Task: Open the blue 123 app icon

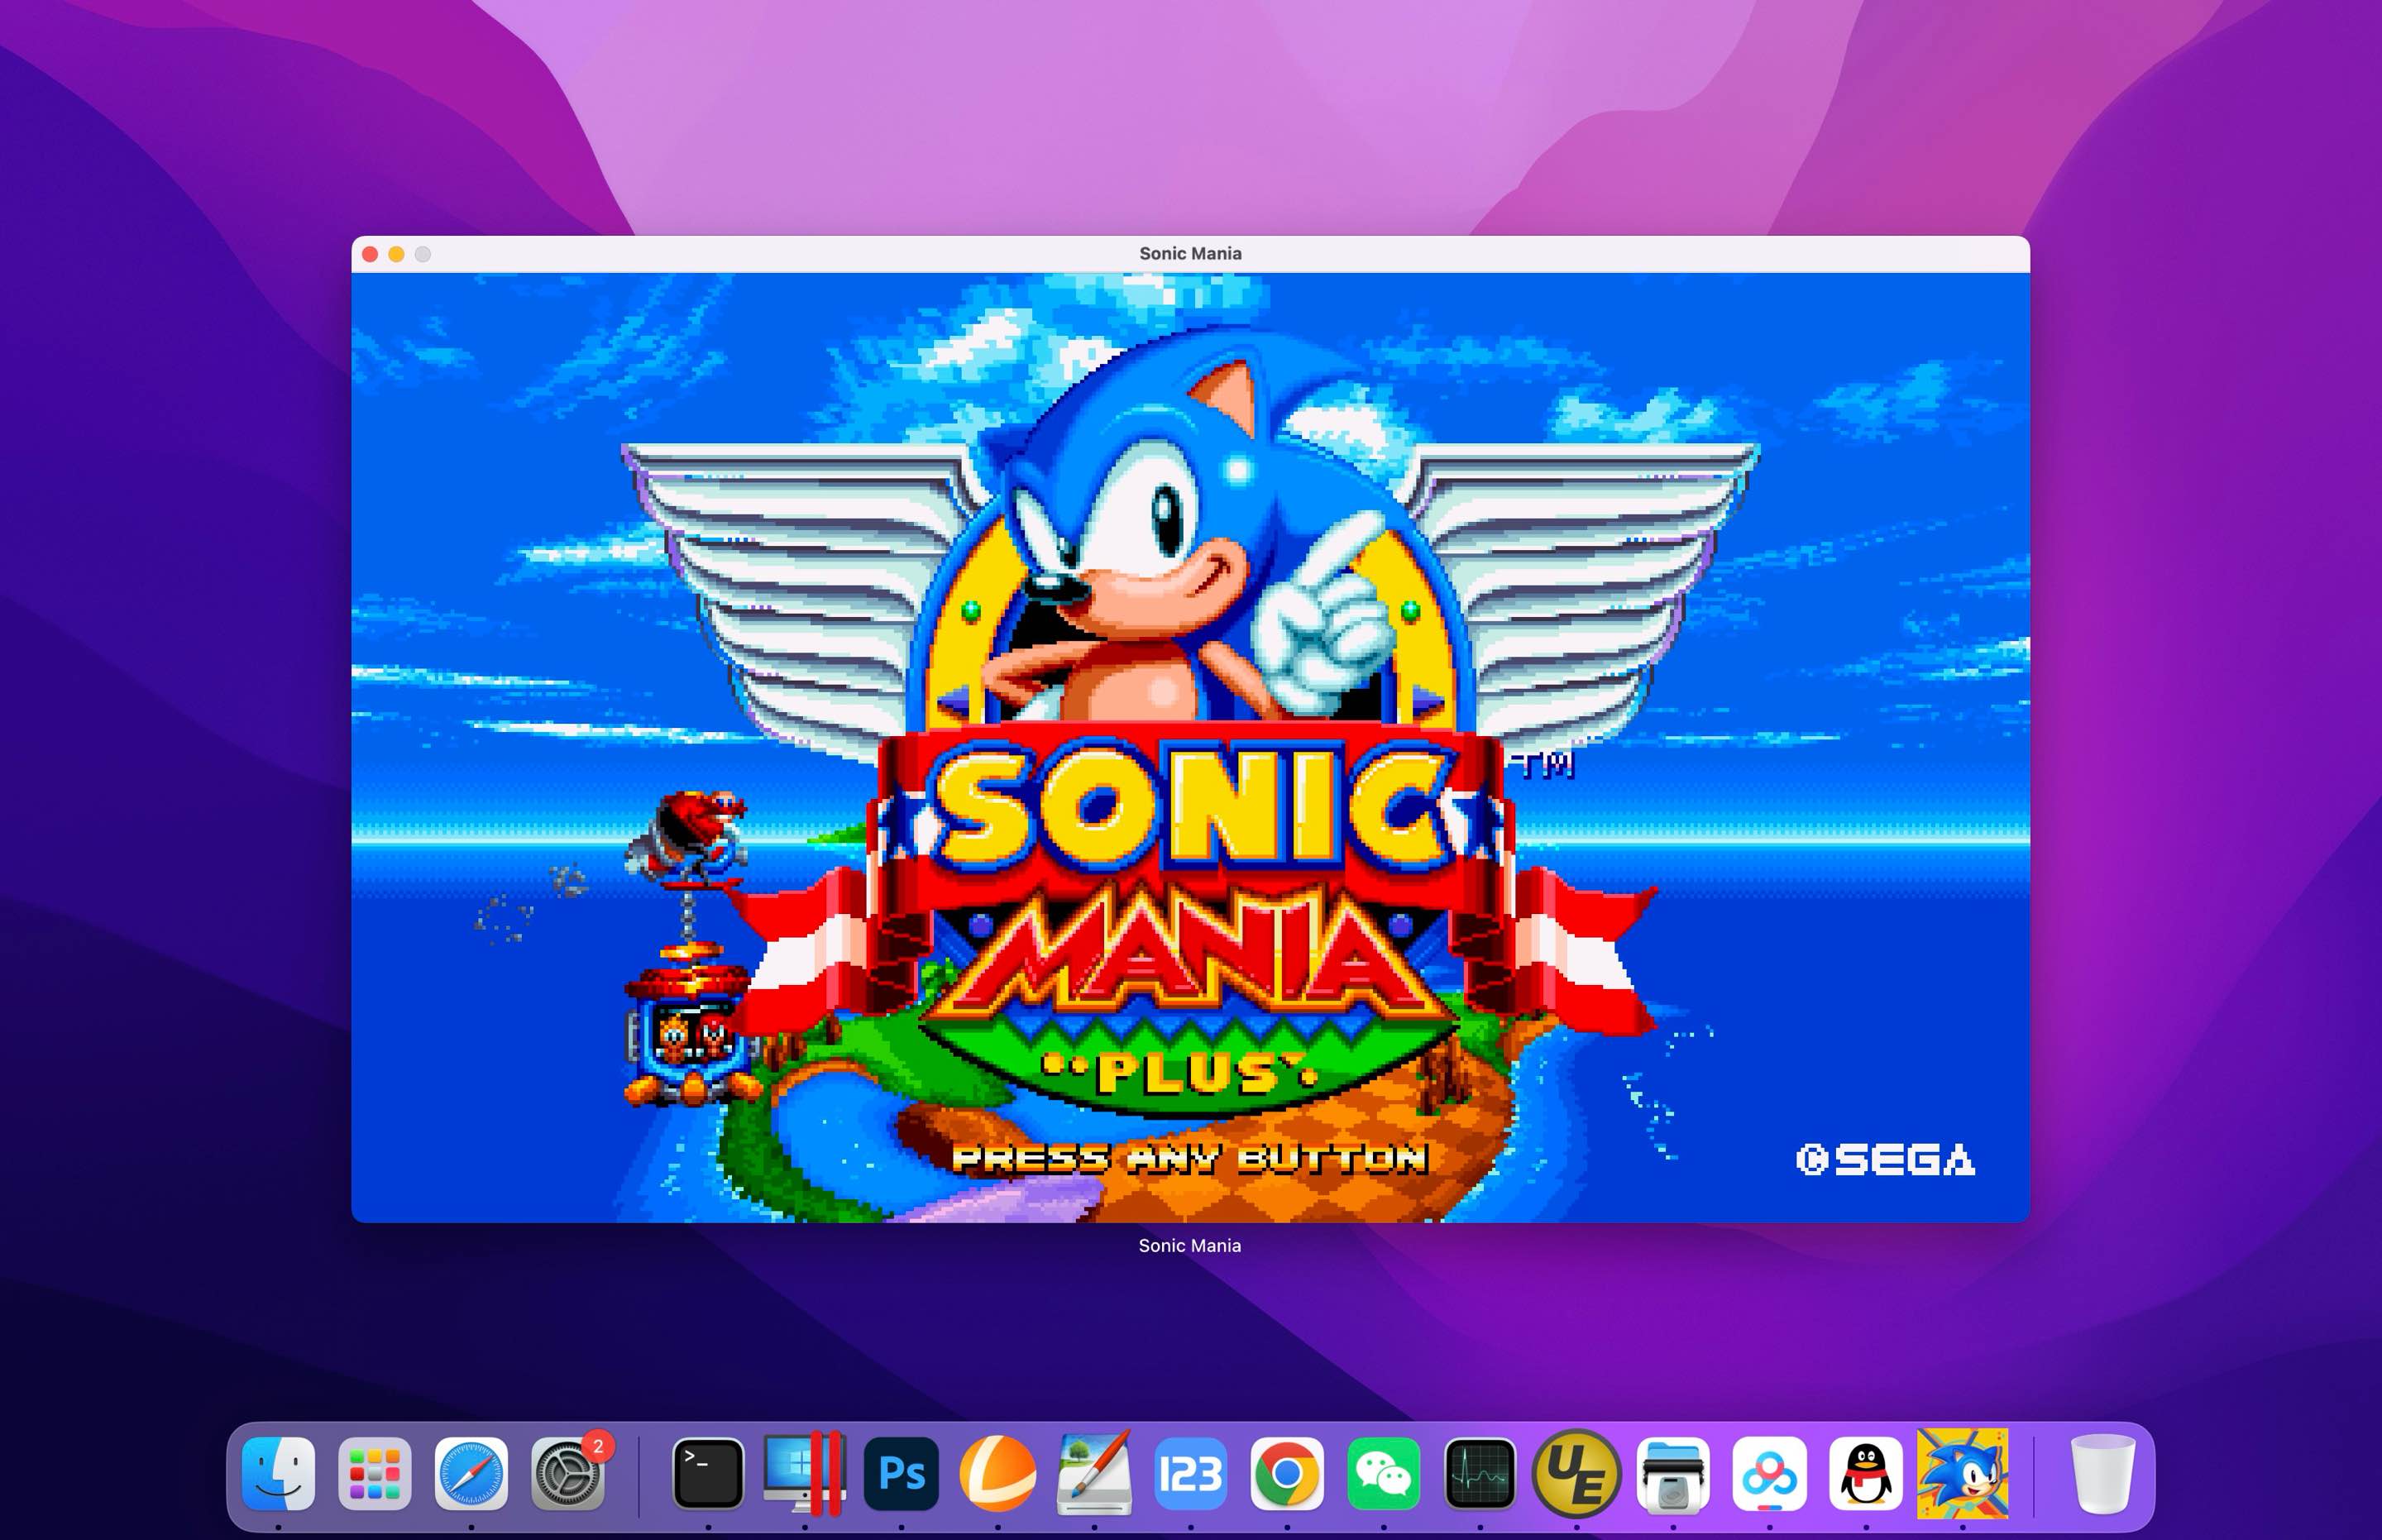Action: coord(1190,1473)
